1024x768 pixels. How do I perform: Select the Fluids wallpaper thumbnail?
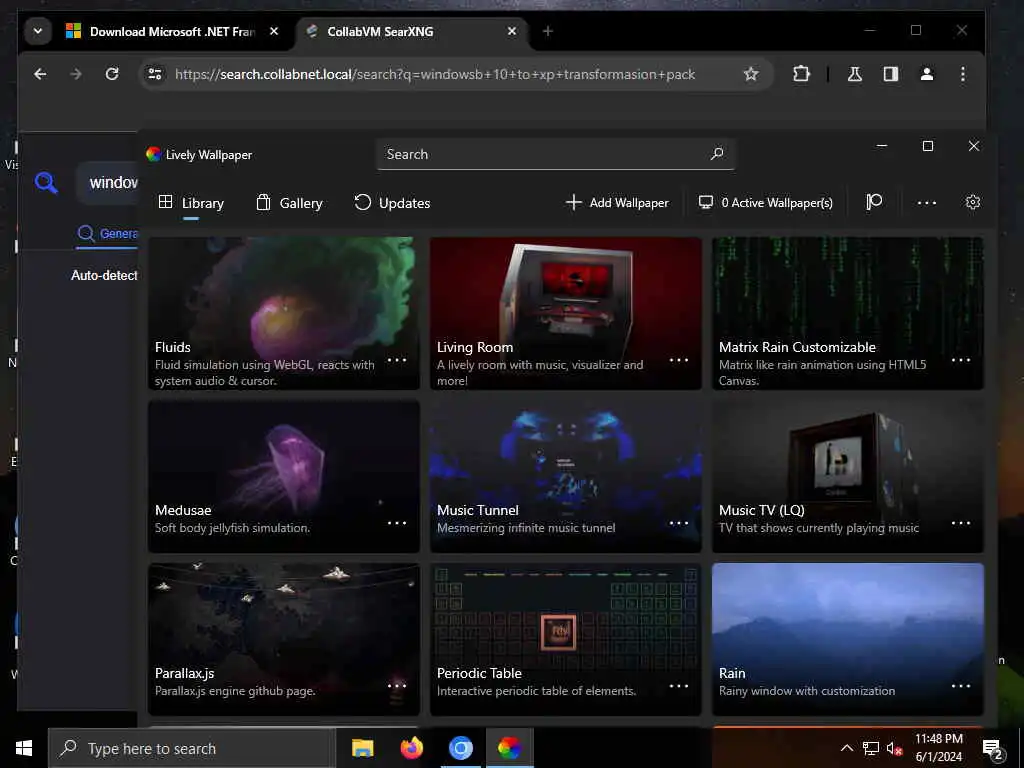[x=283, y=313]
